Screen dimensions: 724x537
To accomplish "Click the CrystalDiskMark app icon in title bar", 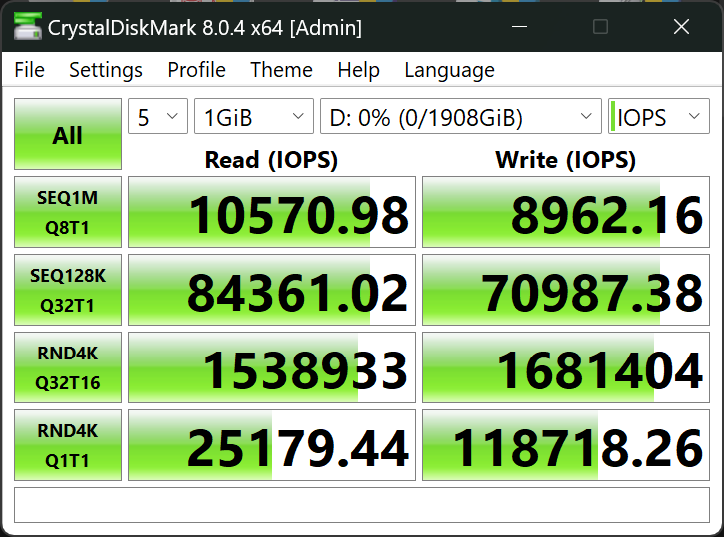I will click(x=27, y=26).
